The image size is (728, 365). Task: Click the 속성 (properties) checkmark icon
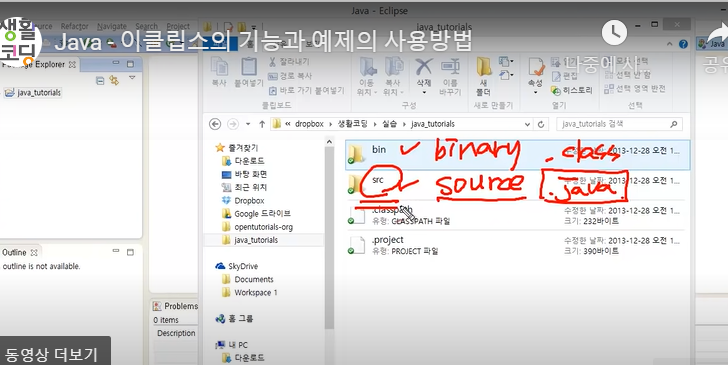click(x=535, y=67)
